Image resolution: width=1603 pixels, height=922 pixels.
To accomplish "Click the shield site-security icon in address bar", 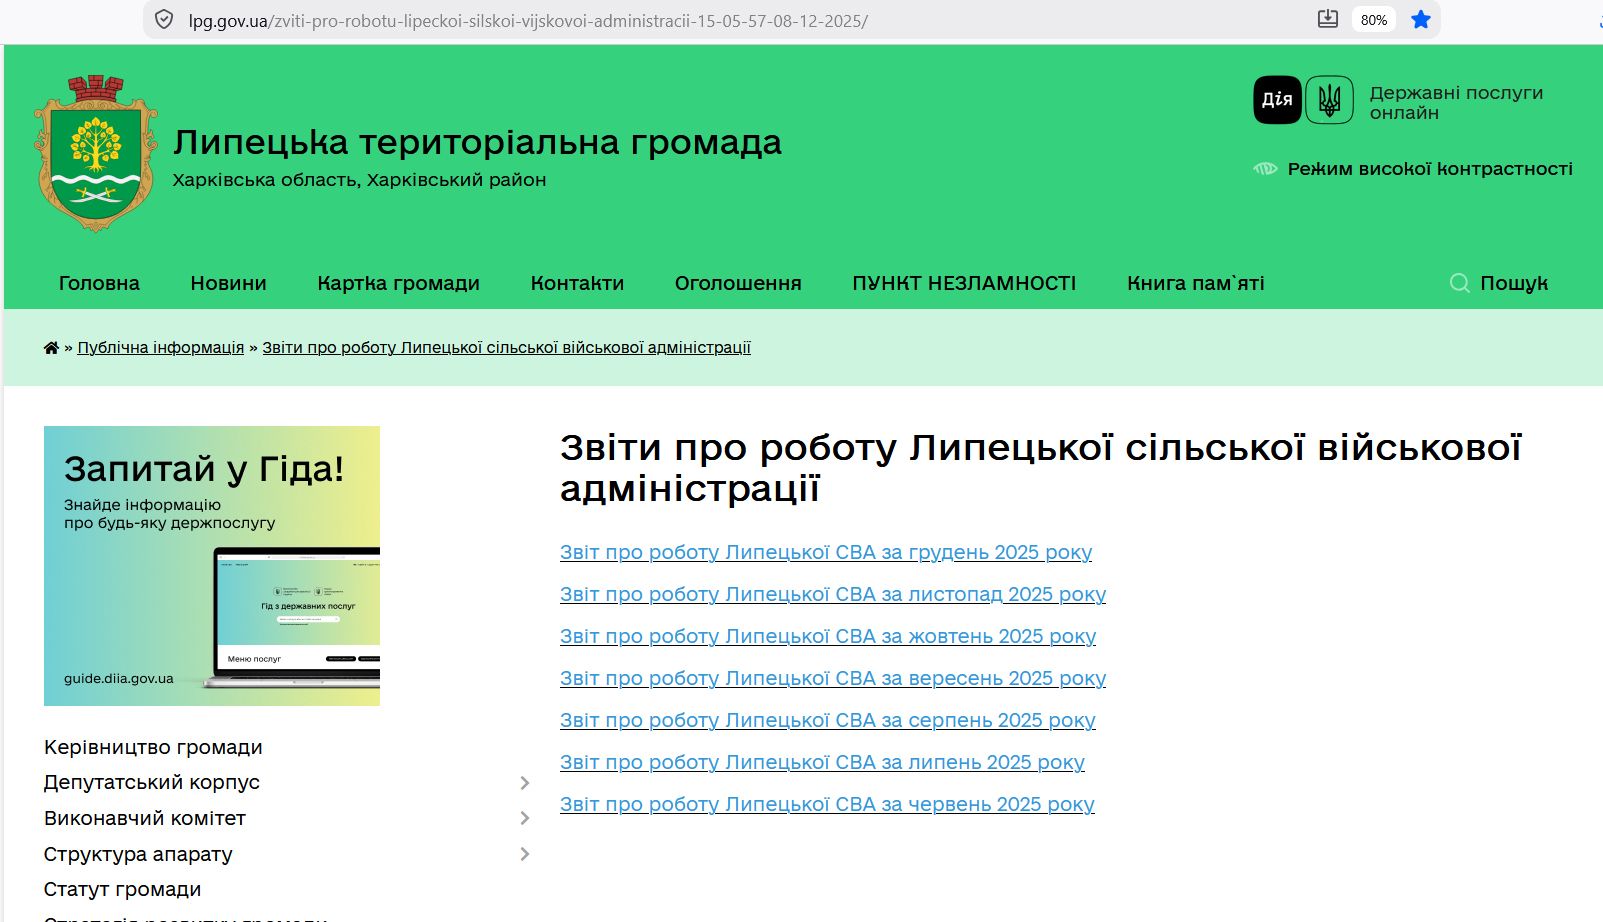I will (x=165, y=20).
